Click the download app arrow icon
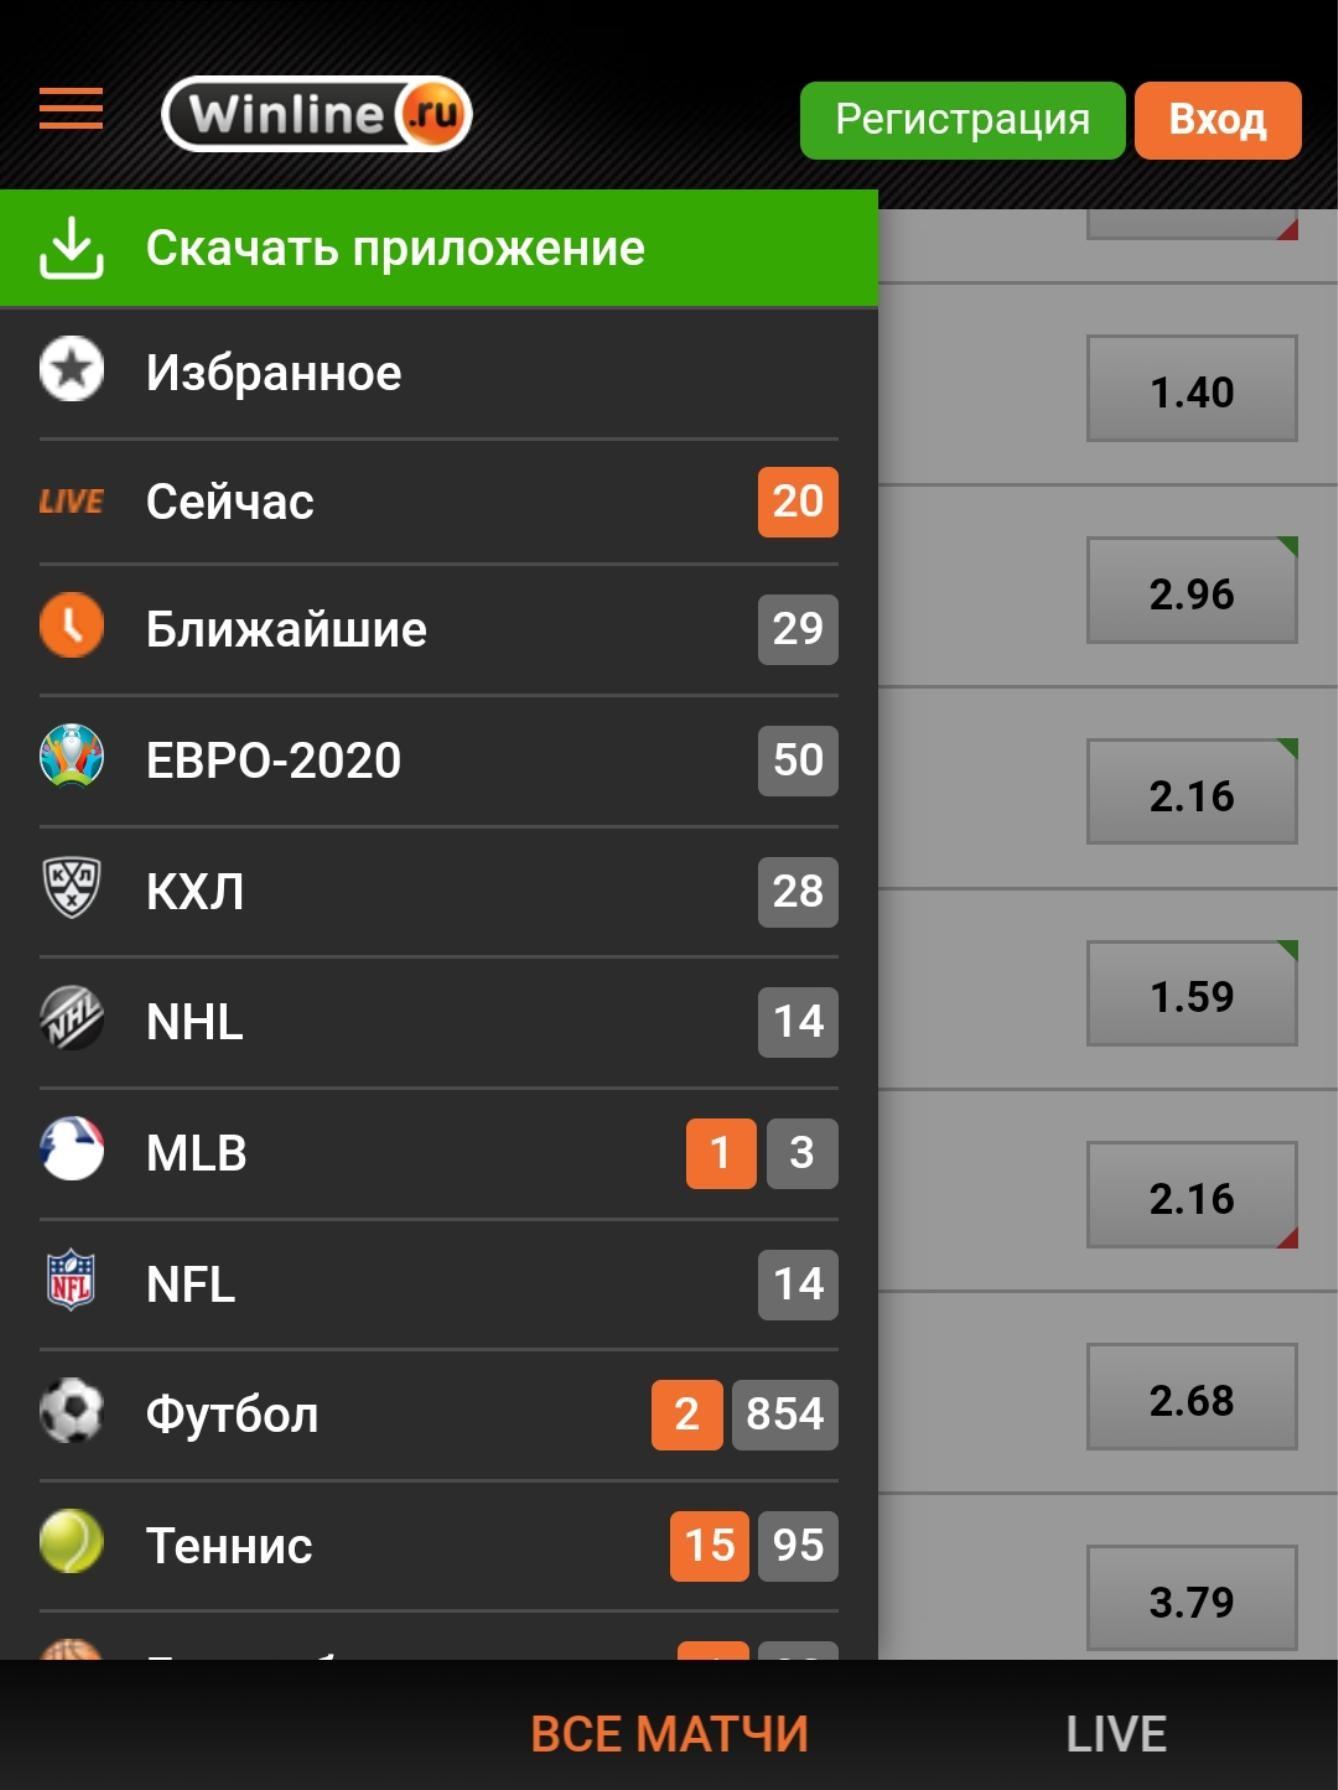This screenshot has width=1338, height=1790. [71, 247]
